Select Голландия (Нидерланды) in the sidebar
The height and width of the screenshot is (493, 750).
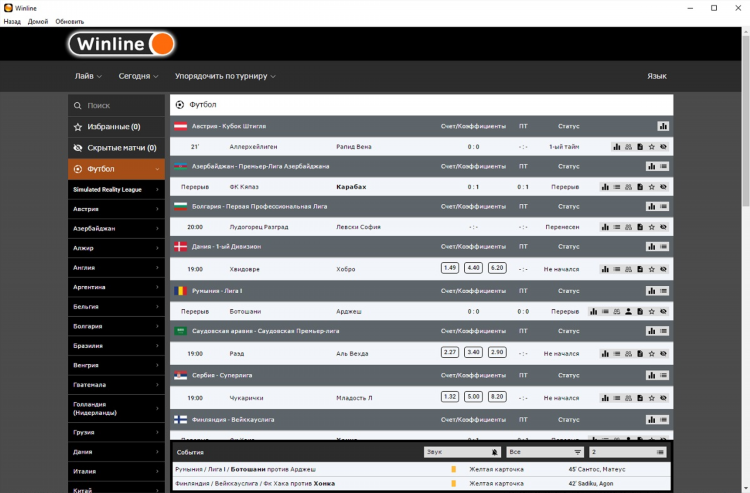pyautogui.click(x=116, y=408)
